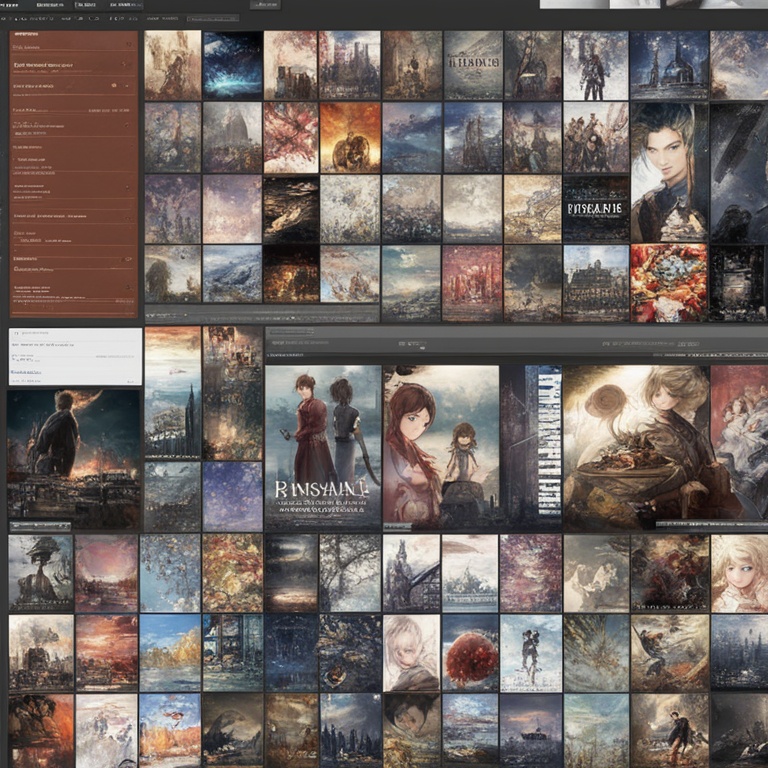Select the man overlooking burning city image
This screenshot has width=768, height=768.
(x=73, y=458)
